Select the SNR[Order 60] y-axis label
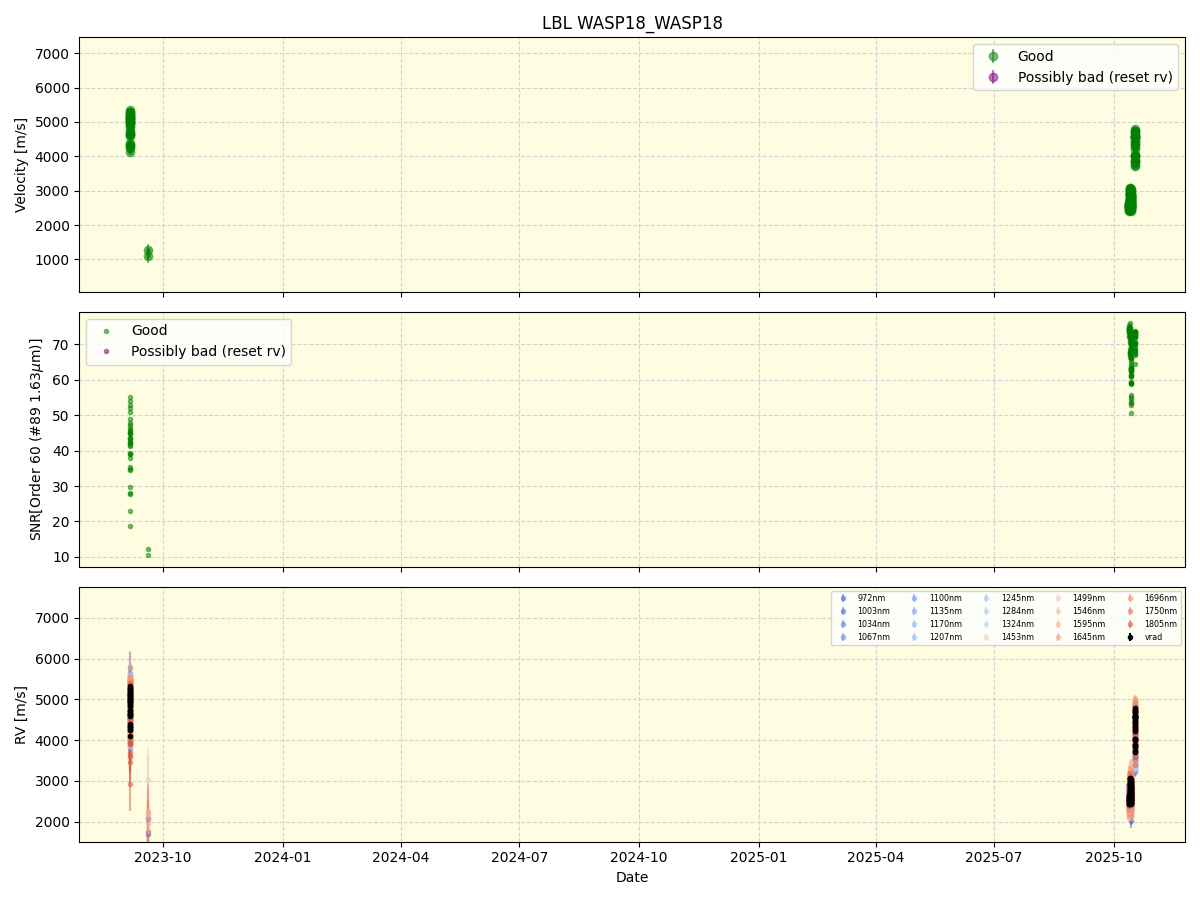 click(x=36, y=439)
